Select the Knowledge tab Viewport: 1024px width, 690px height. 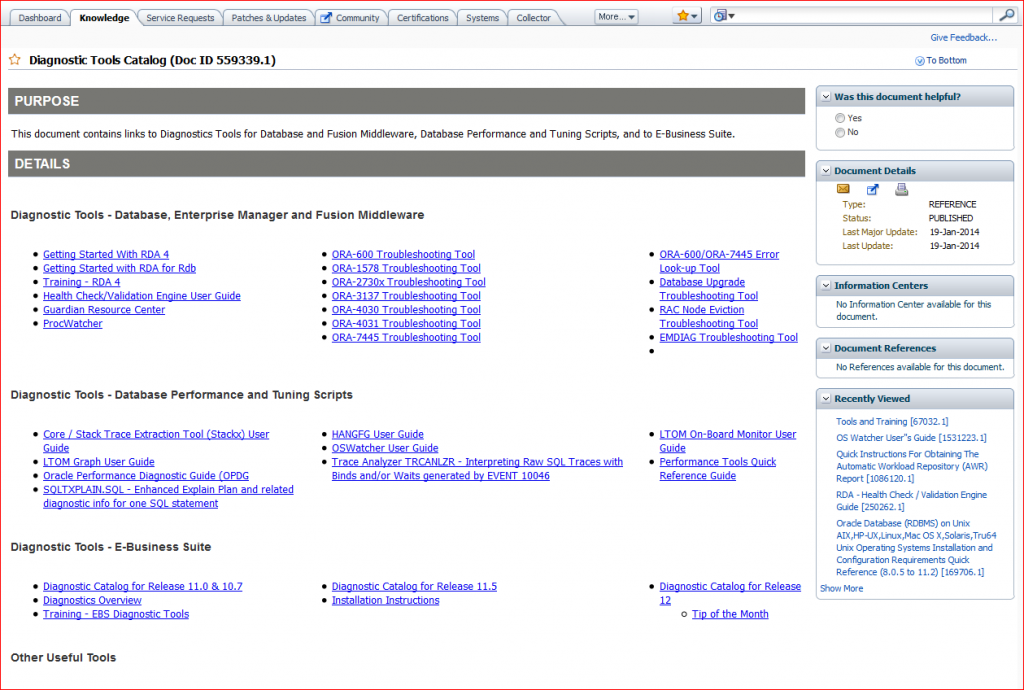104,18
